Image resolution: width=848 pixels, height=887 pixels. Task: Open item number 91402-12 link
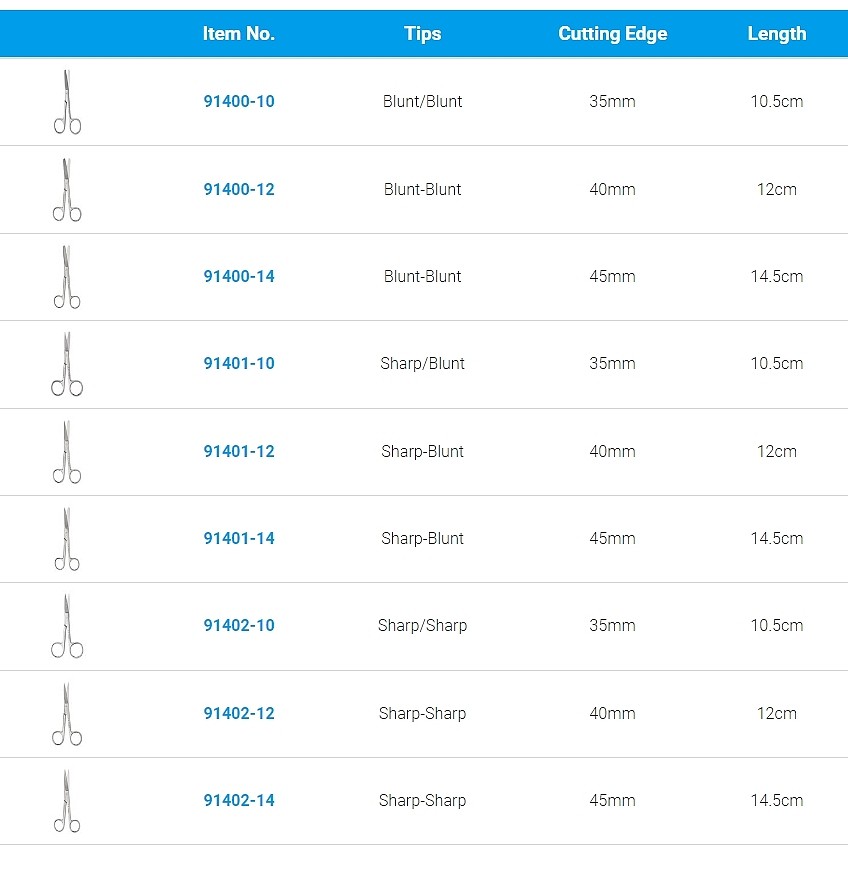click(239, 713)
